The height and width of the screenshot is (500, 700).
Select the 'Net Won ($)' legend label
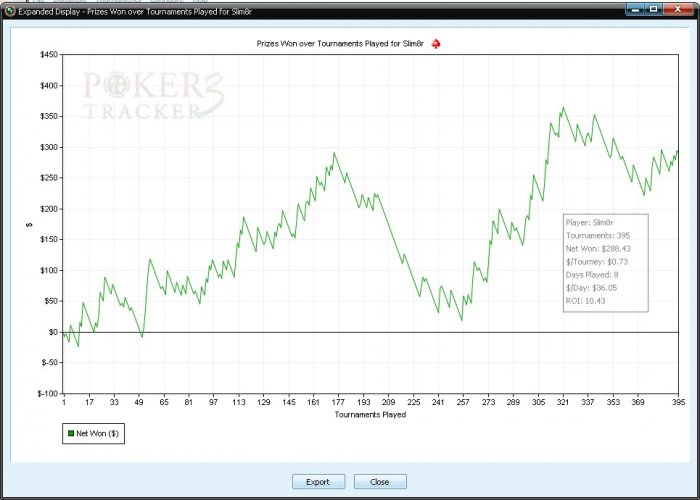[x=97, y=433]
